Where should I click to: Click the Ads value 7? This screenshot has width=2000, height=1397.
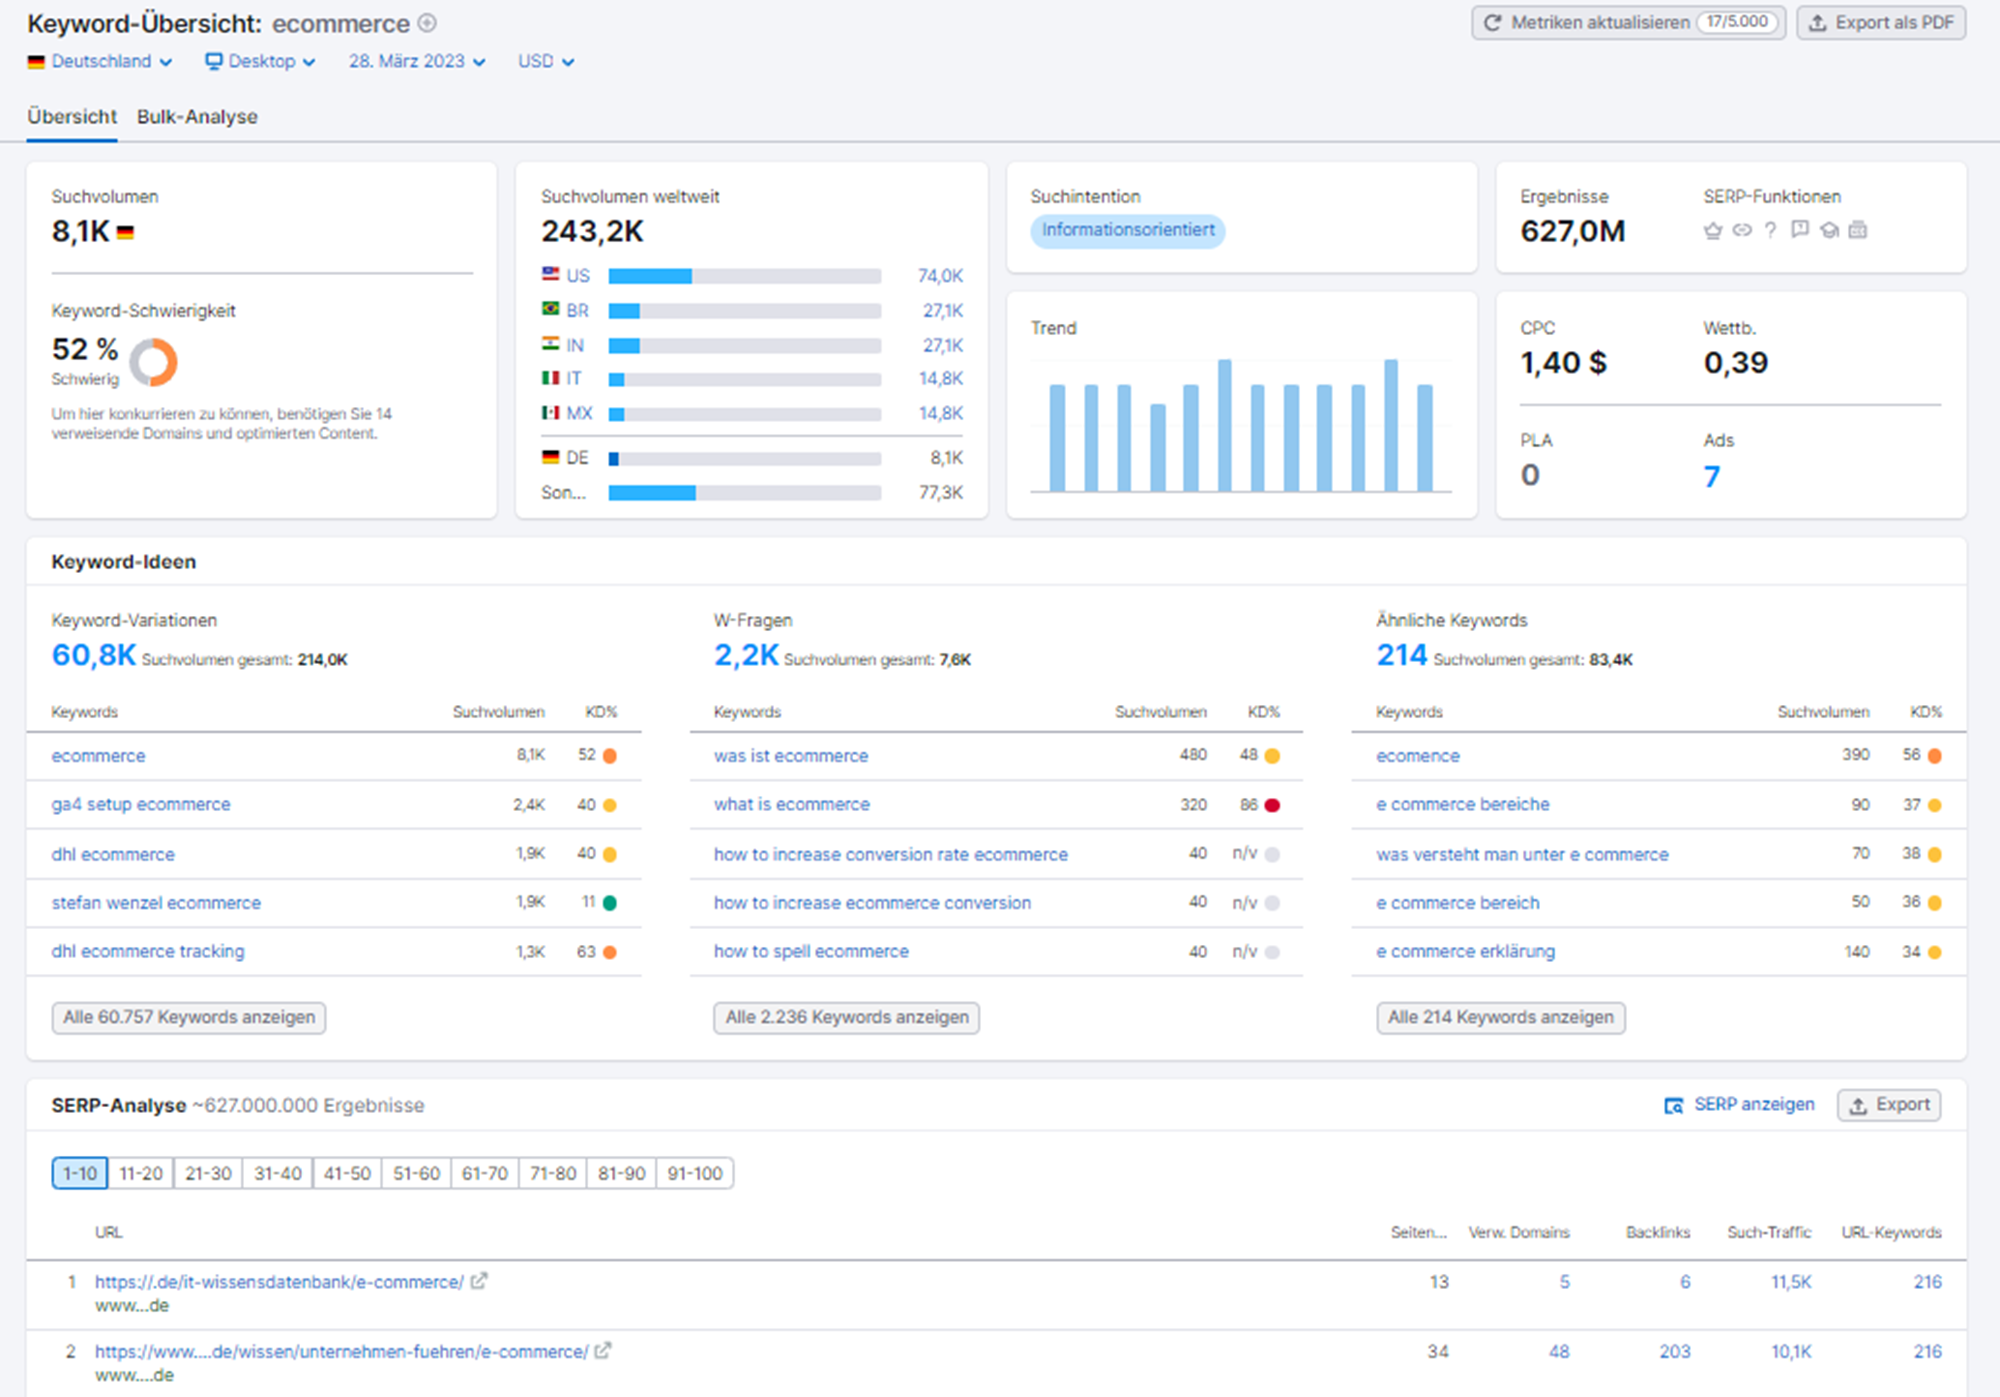click(1712, 476)
